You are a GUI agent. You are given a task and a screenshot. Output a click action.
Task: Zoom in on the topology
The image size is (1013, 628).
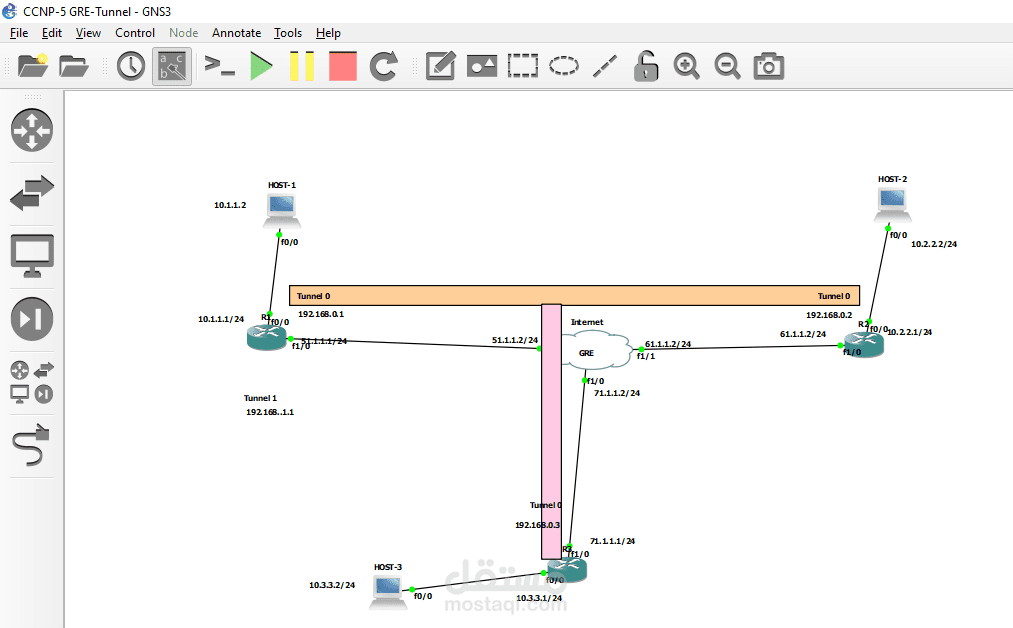pyautogui.click(x=686, y=66)
